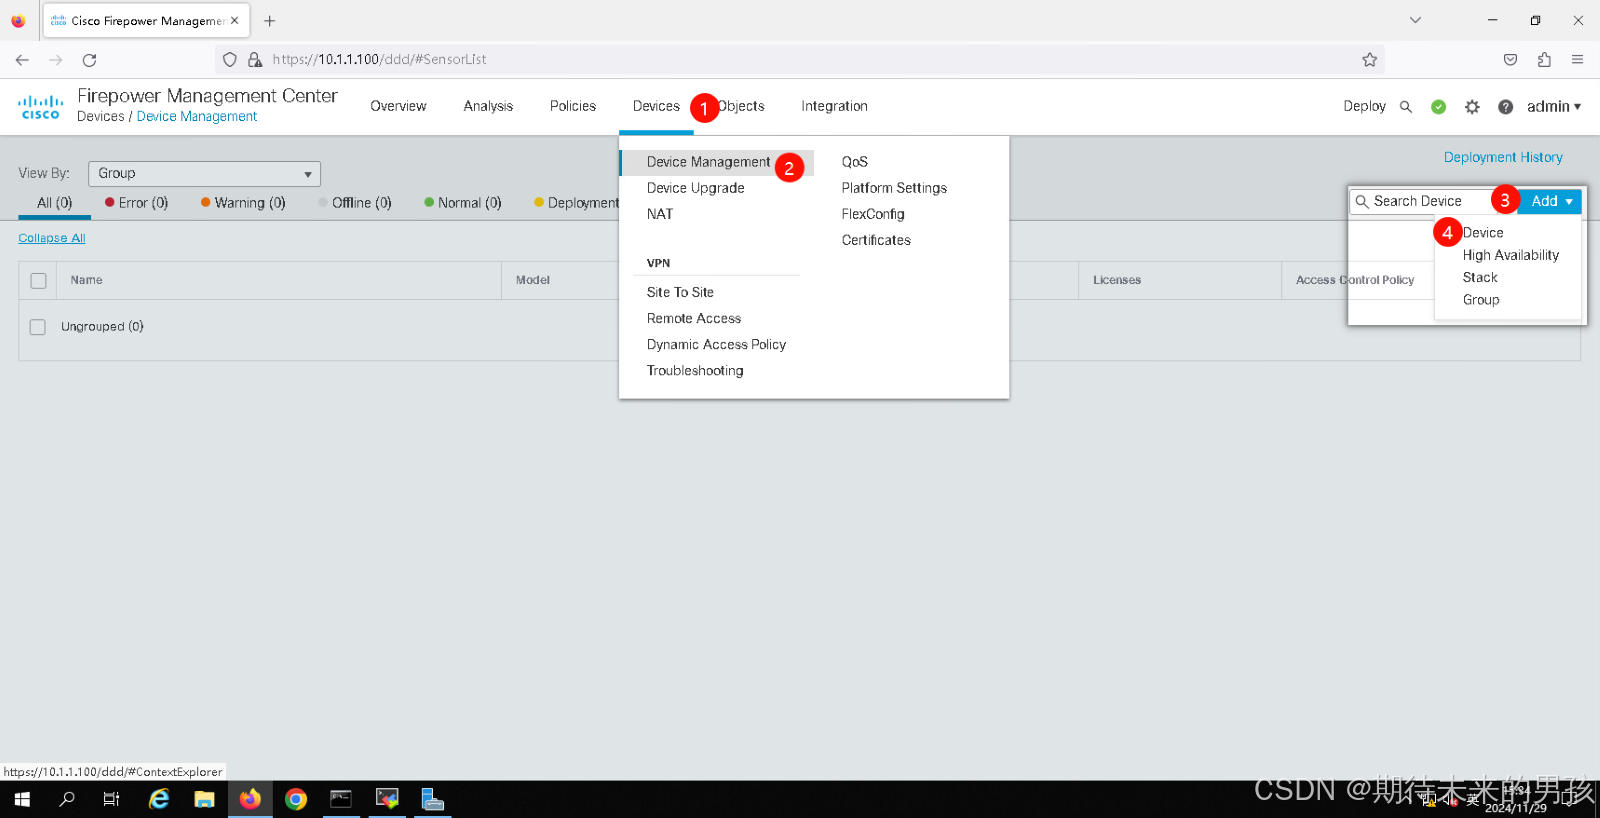Launch Google Chrome from taskbar
The image size is (1600, 818).
click(296, 799)
